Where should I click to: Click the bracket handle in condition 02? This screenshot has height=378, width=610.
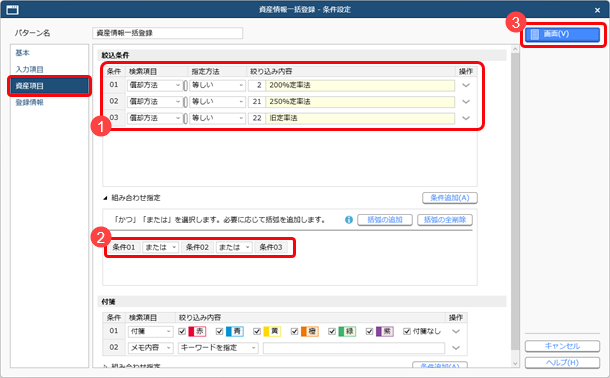click(186, 102)
